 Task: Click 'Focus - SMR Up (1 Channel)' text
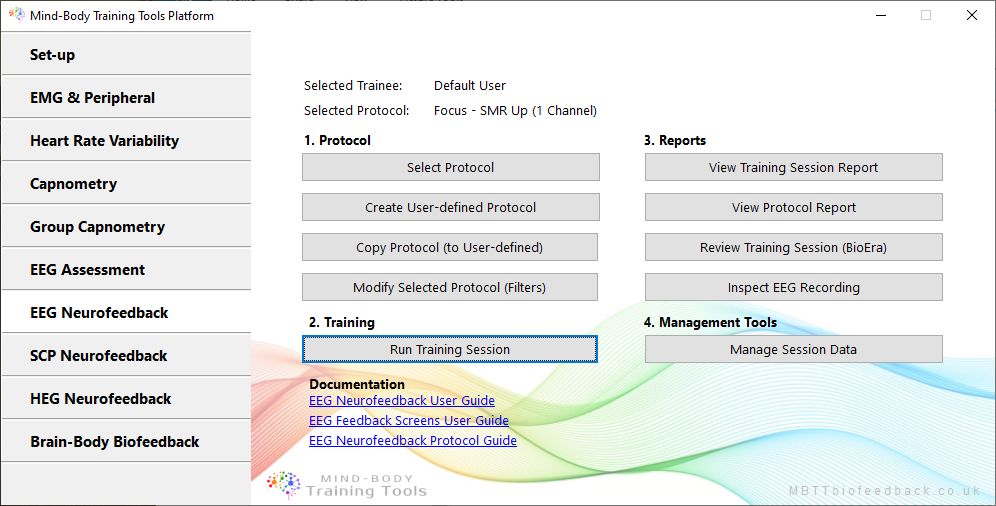click(x=515, y=110)
